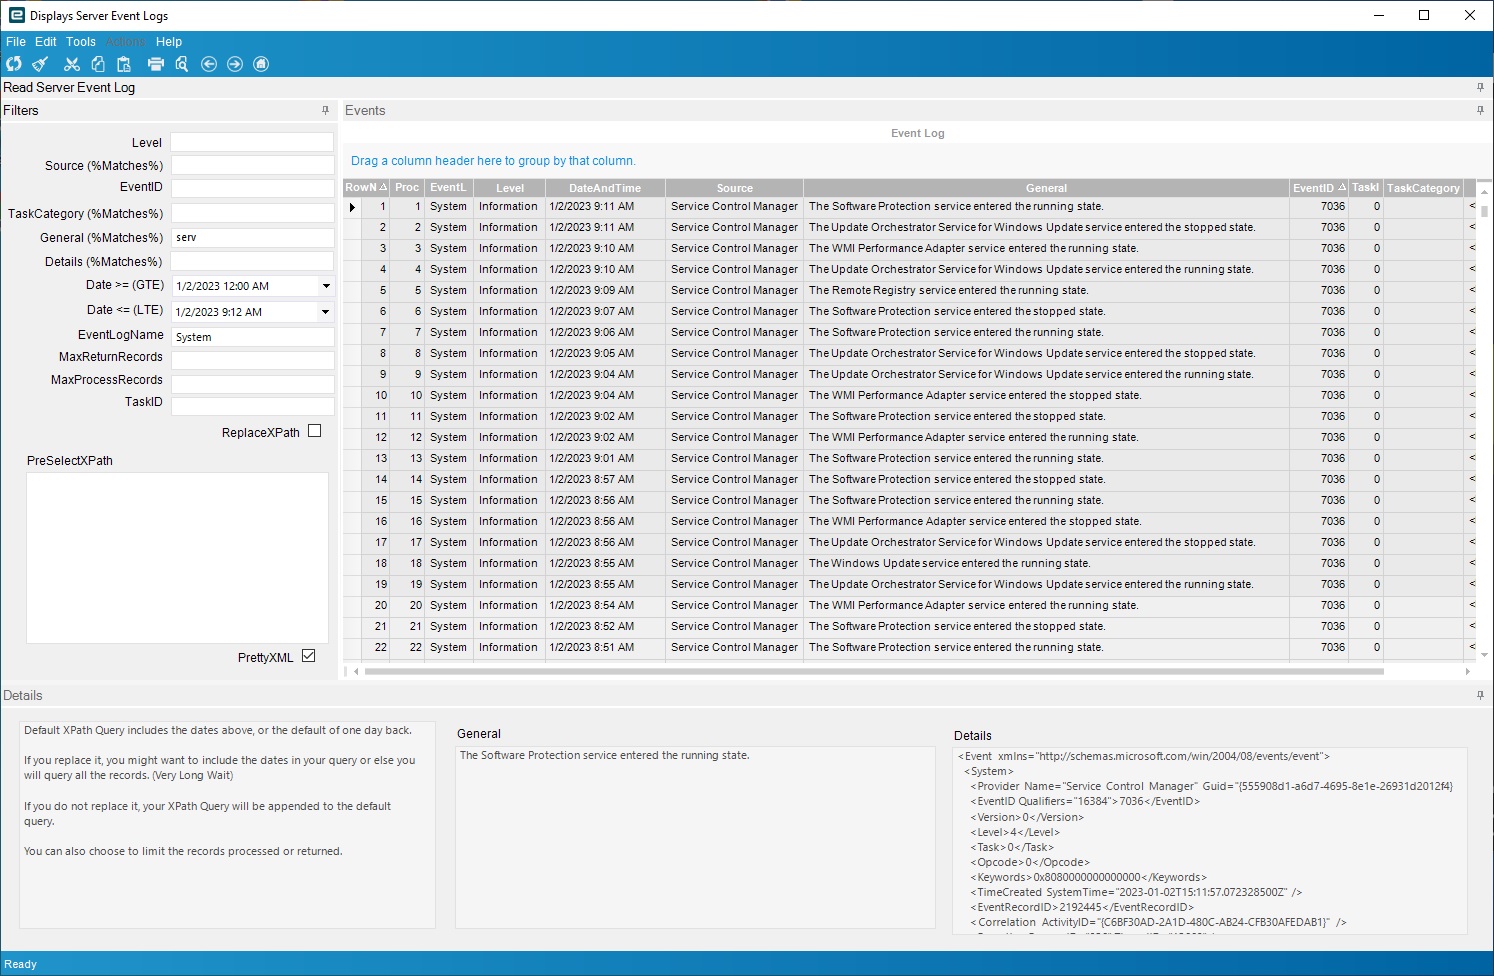The image size is (1494, 976).
Task: Click the Source column header
Action: (734, 188)
